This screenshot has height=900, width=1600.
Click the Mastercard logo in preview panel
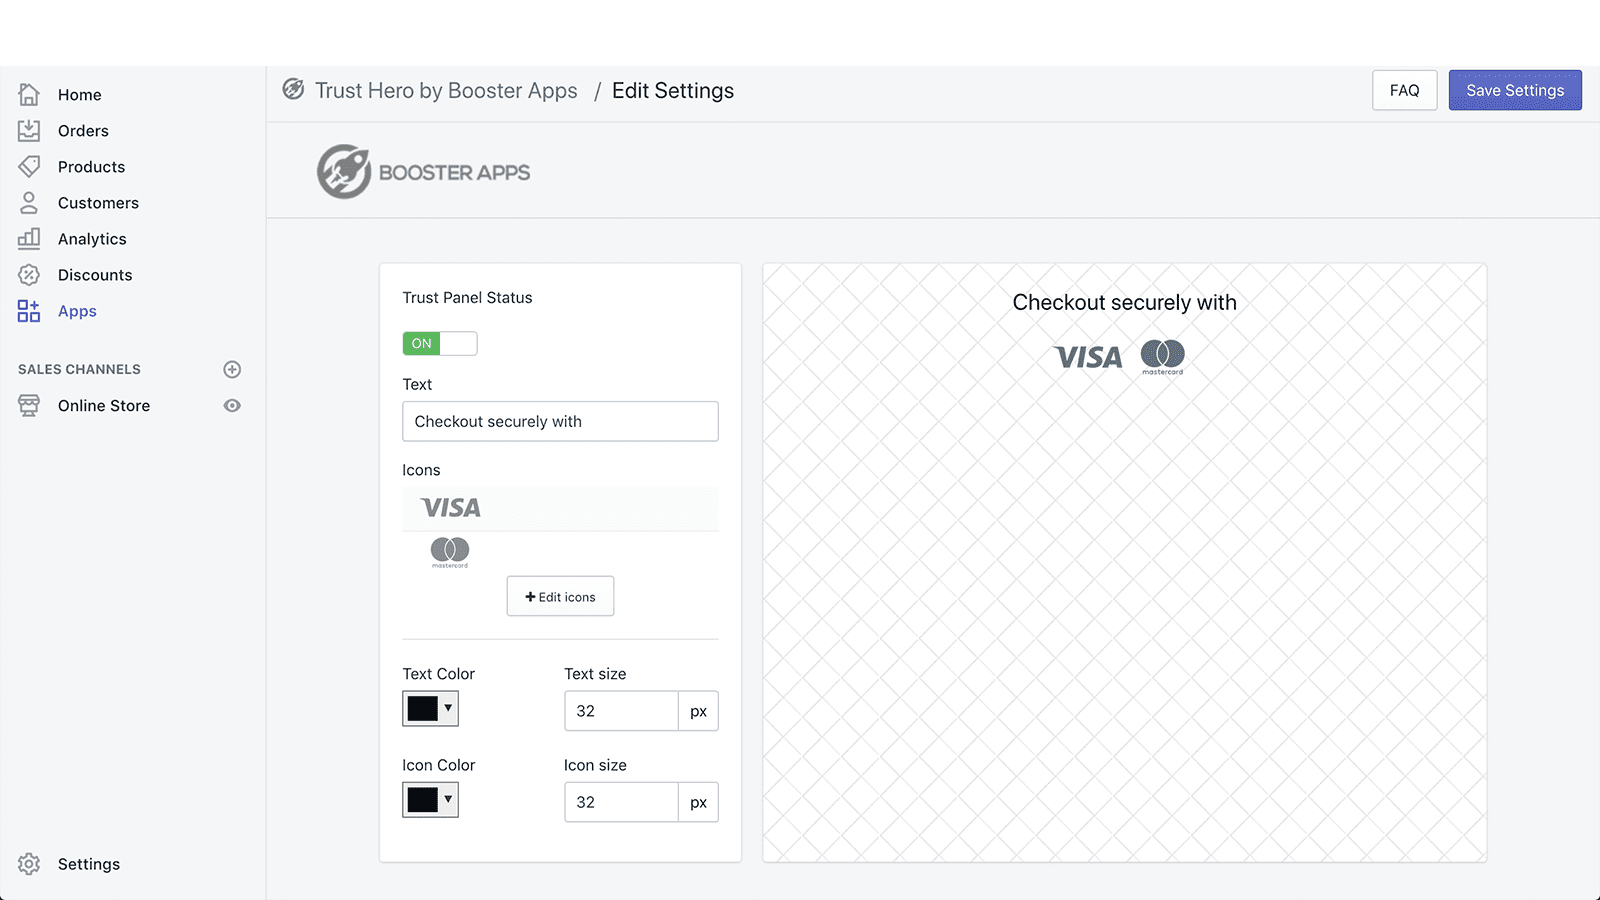(1163, 357)
